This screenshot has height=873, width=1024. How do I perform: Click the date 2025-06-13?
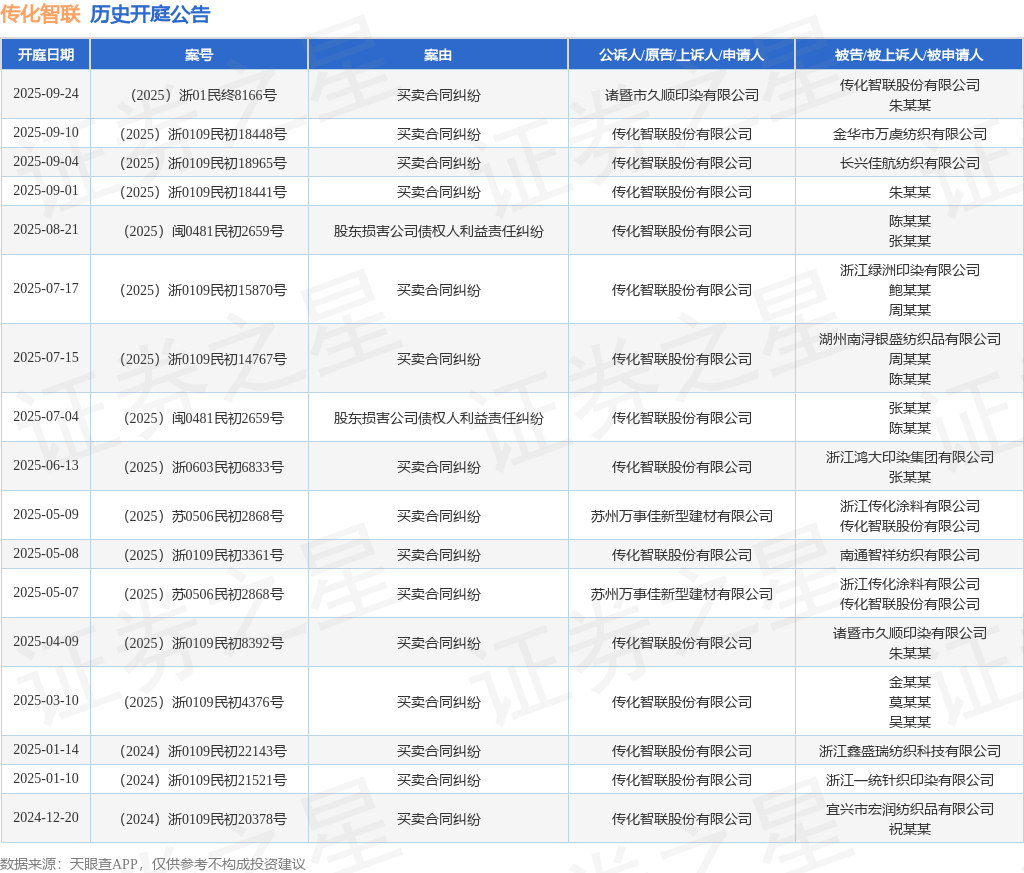(x=46, y=465)
